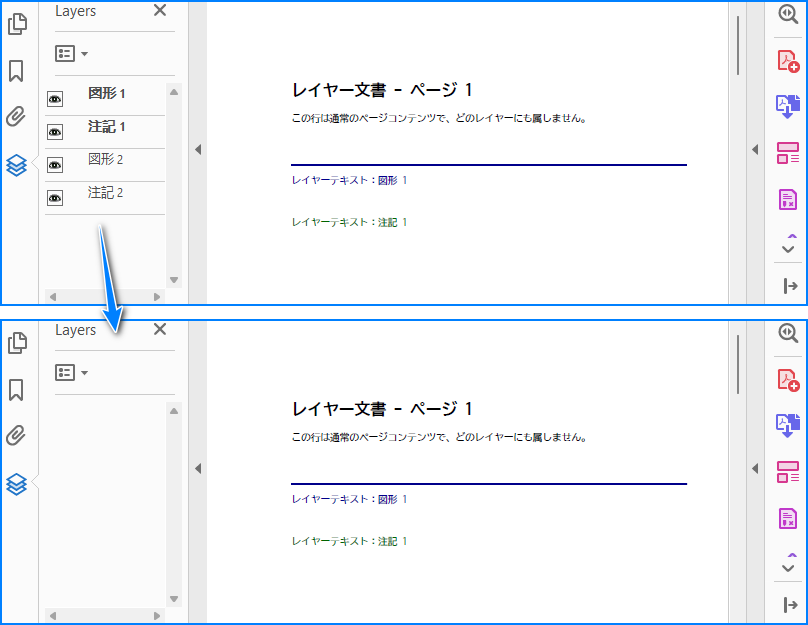Toggle visibility eye of layer 注記 2
Viewport: 808px width, 625px height.
(x=55, y=198)
